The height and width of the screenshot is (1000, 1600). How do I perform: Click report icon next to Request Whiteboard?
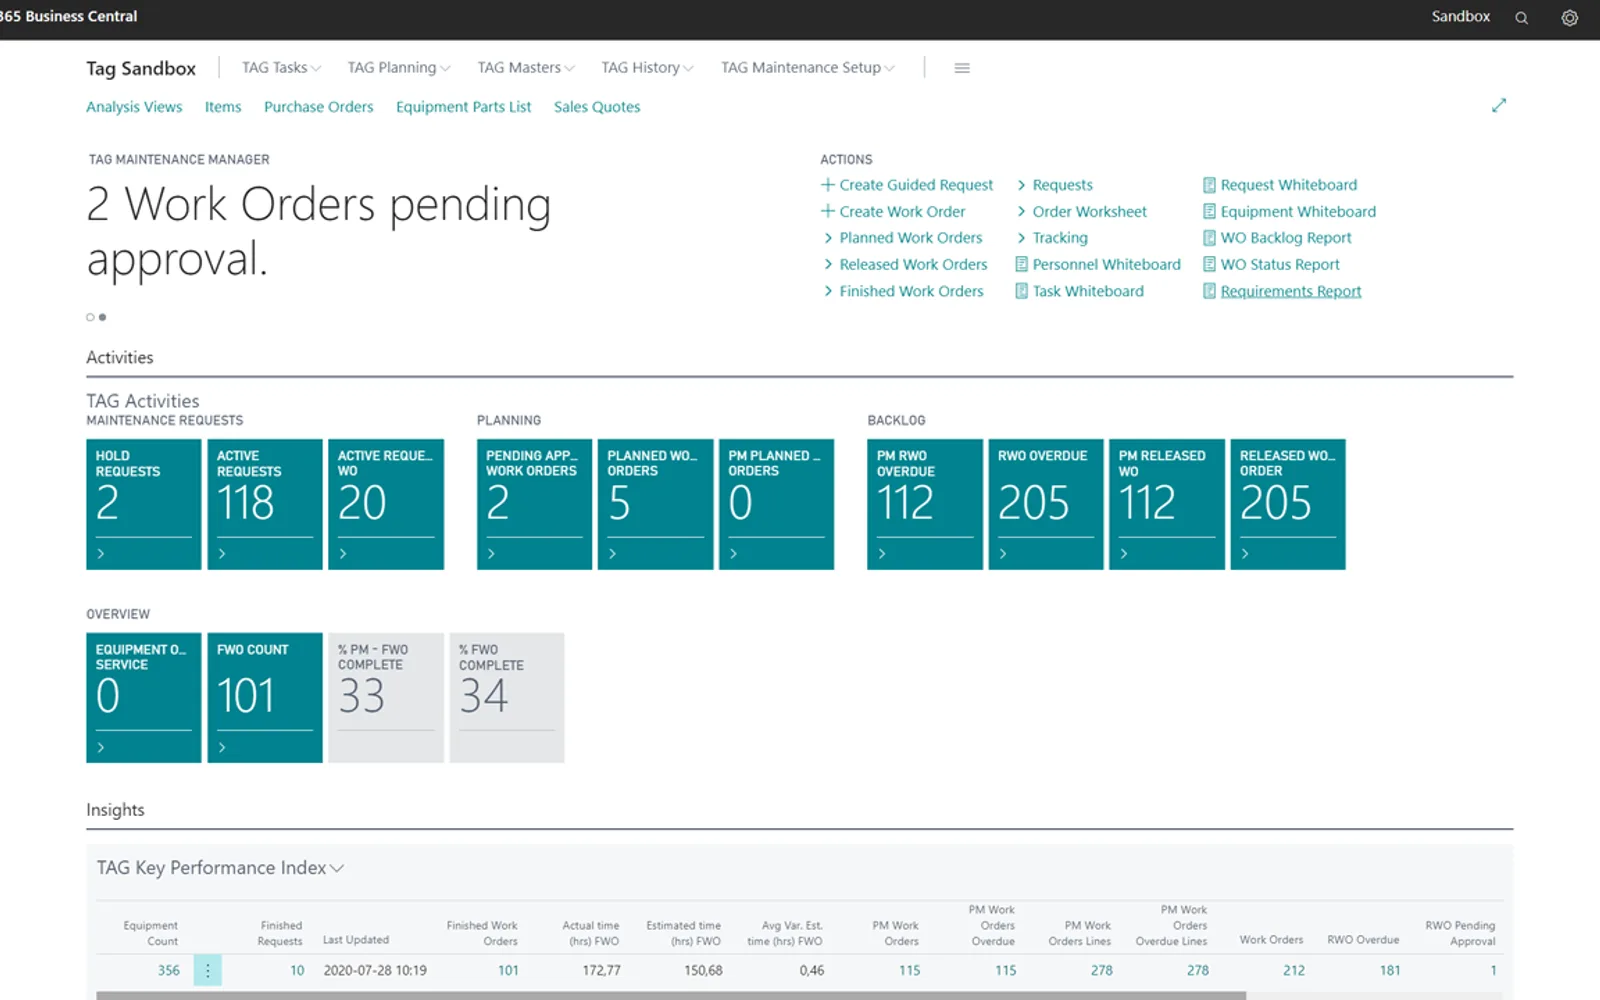coord(1209,185)
